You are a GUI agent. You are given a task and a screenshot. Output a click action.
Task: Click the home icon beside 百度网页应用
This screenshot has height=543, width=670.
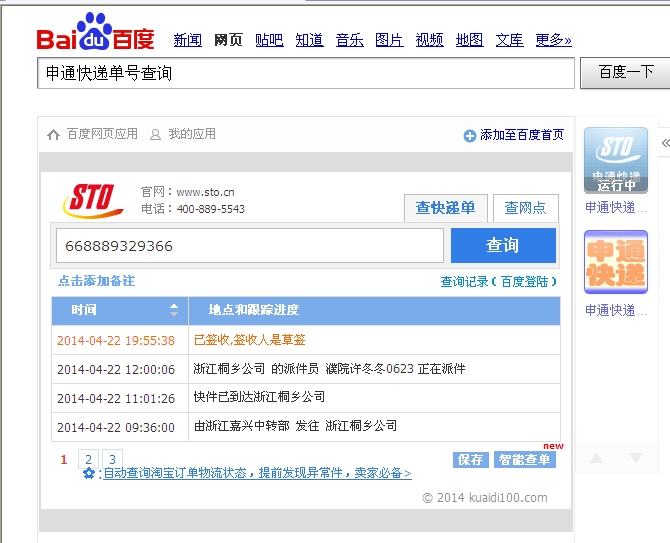coord(53,135)
